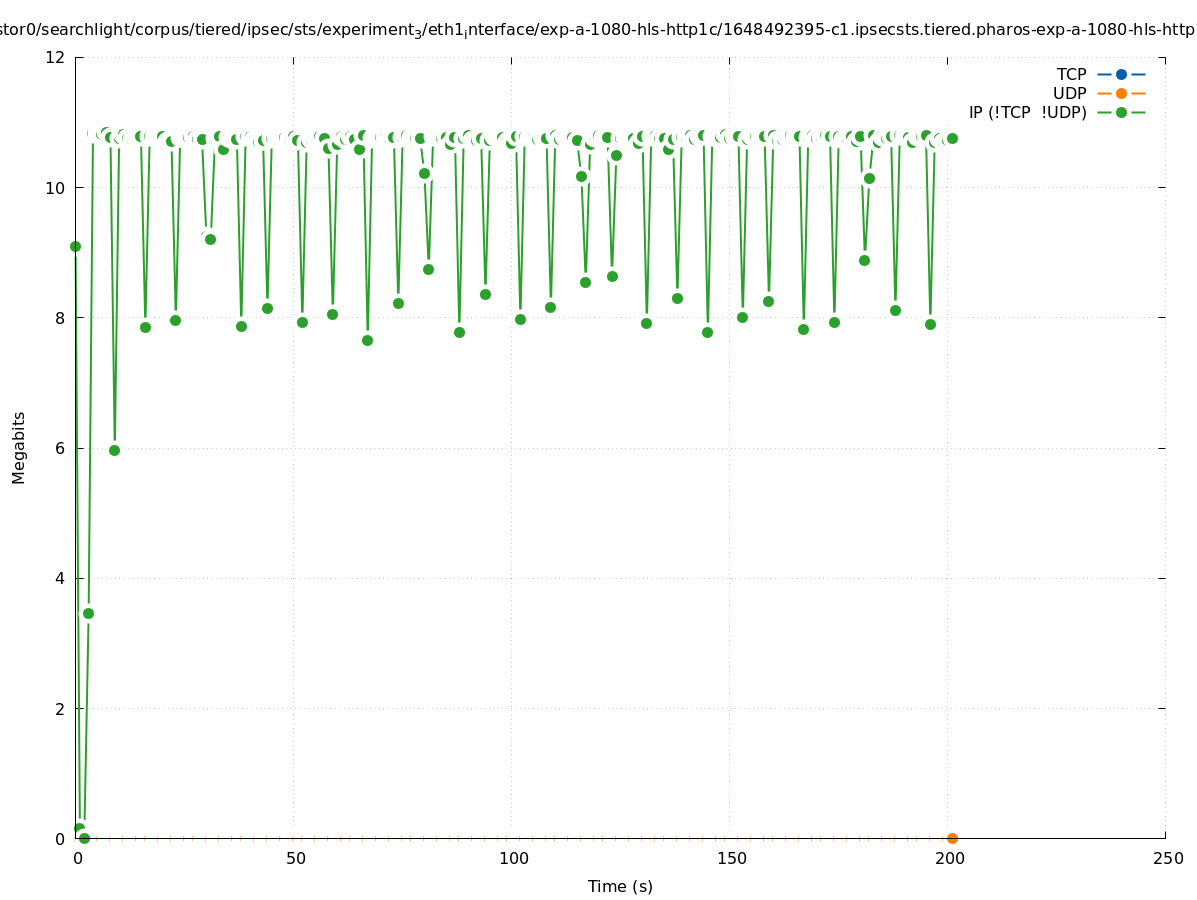Click the 100 tick on the time axis
The image size is (1197, 900).
click(513, 858)
